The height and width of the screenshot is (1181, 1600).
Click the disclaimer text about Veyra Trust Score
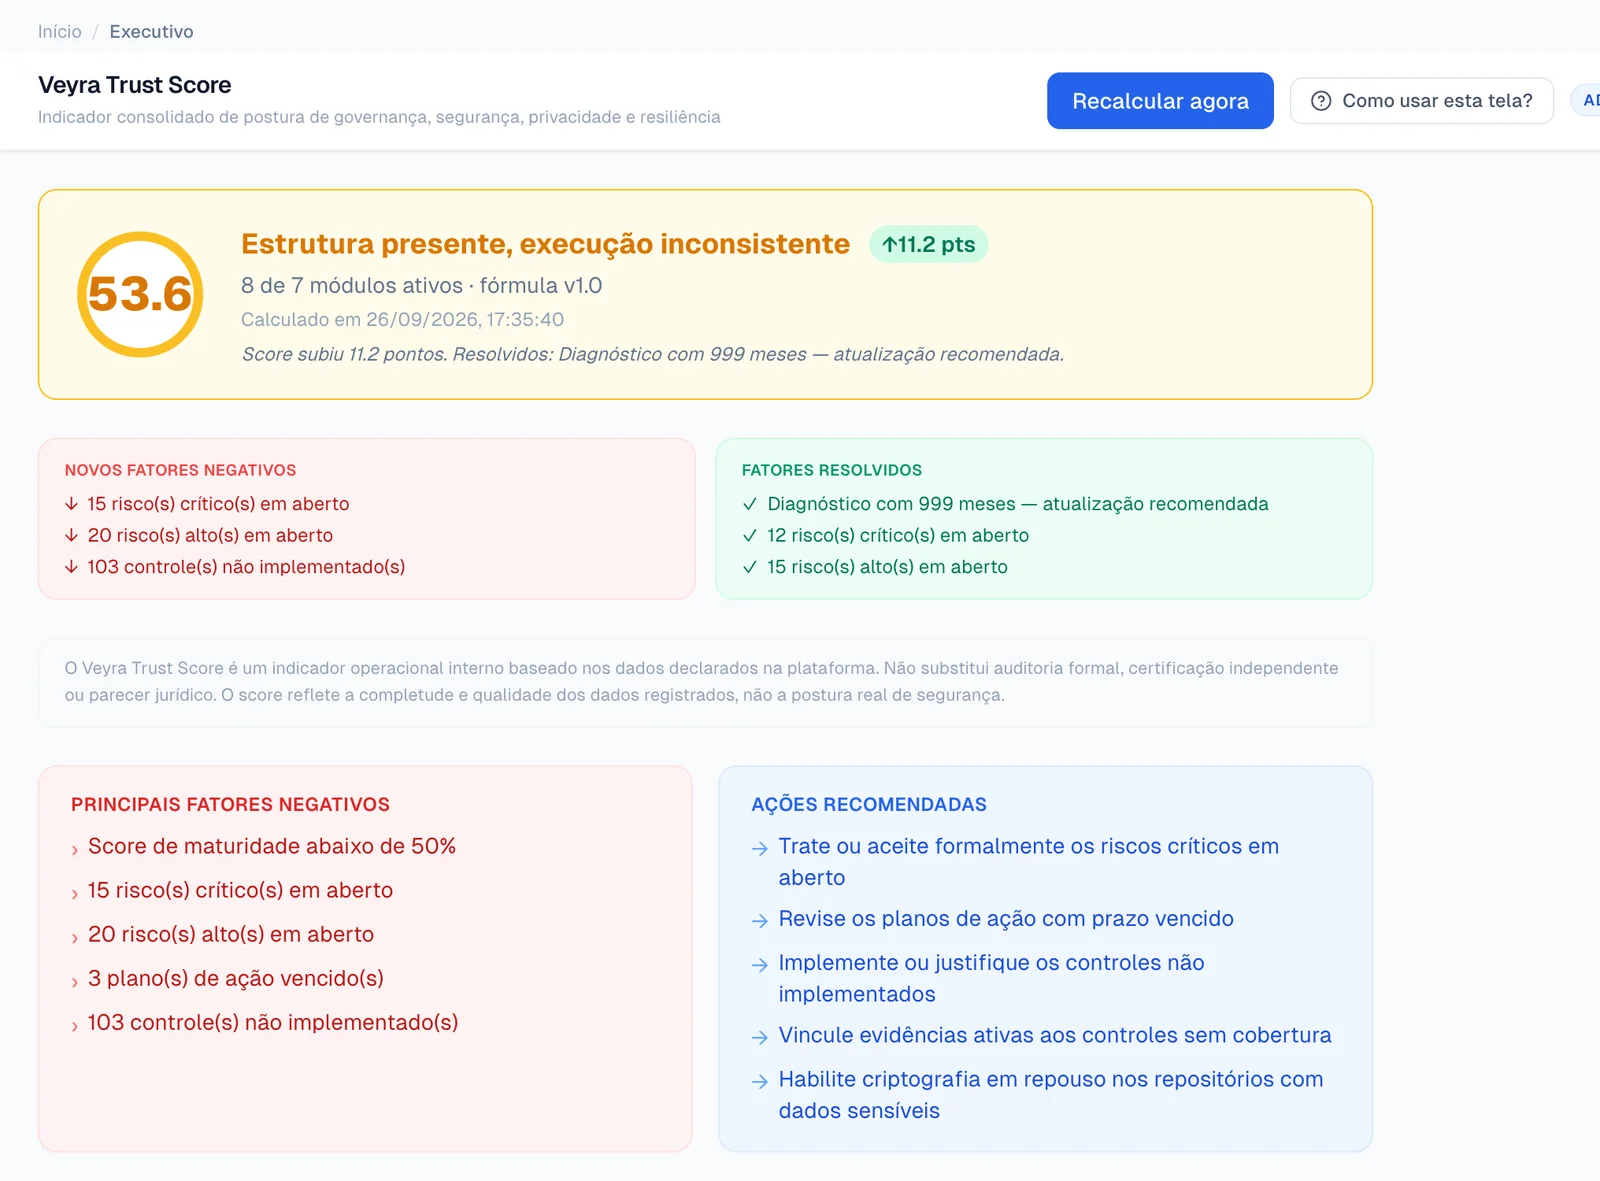pos(702,682)
